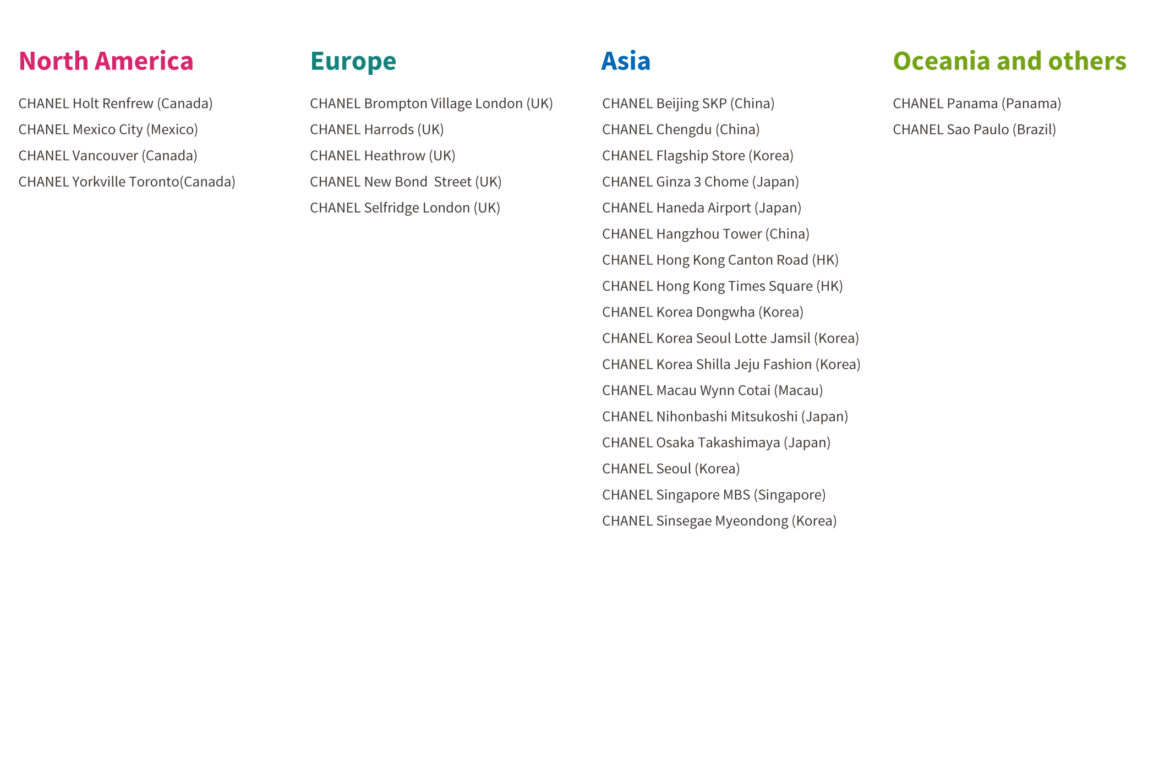Select CHANEL Hong Kong Canton Road
The height and width of the screenshot is (780, 1170).
pos(720,259)
